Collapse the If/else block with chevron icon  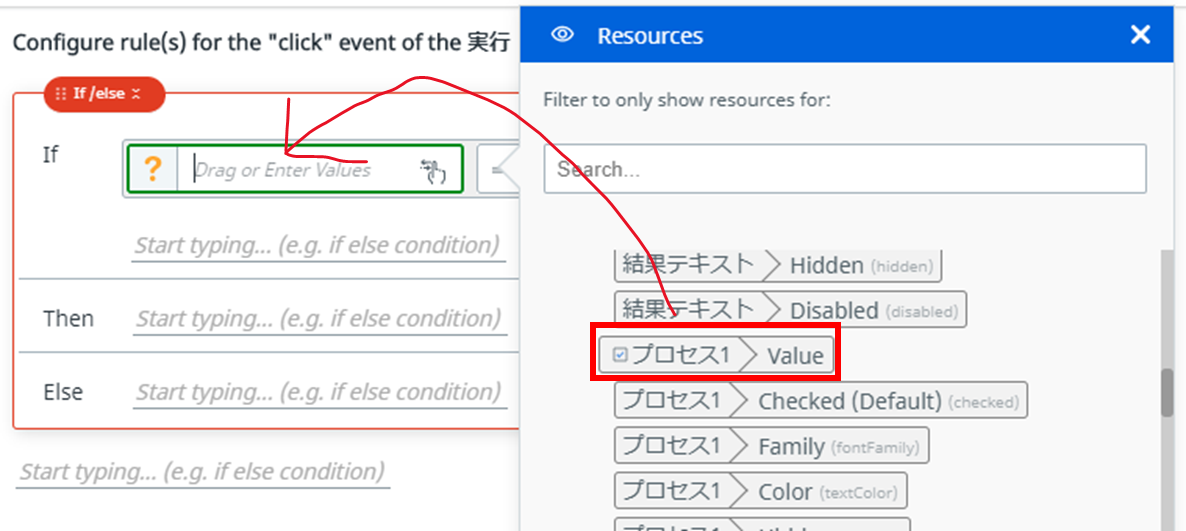point(137,93)
